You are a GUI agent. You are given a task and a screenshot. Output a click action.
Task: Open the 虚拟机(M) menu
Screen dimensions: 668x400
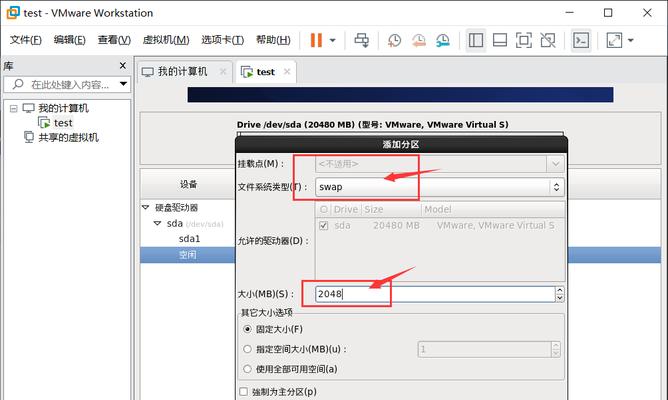(166, 40)
